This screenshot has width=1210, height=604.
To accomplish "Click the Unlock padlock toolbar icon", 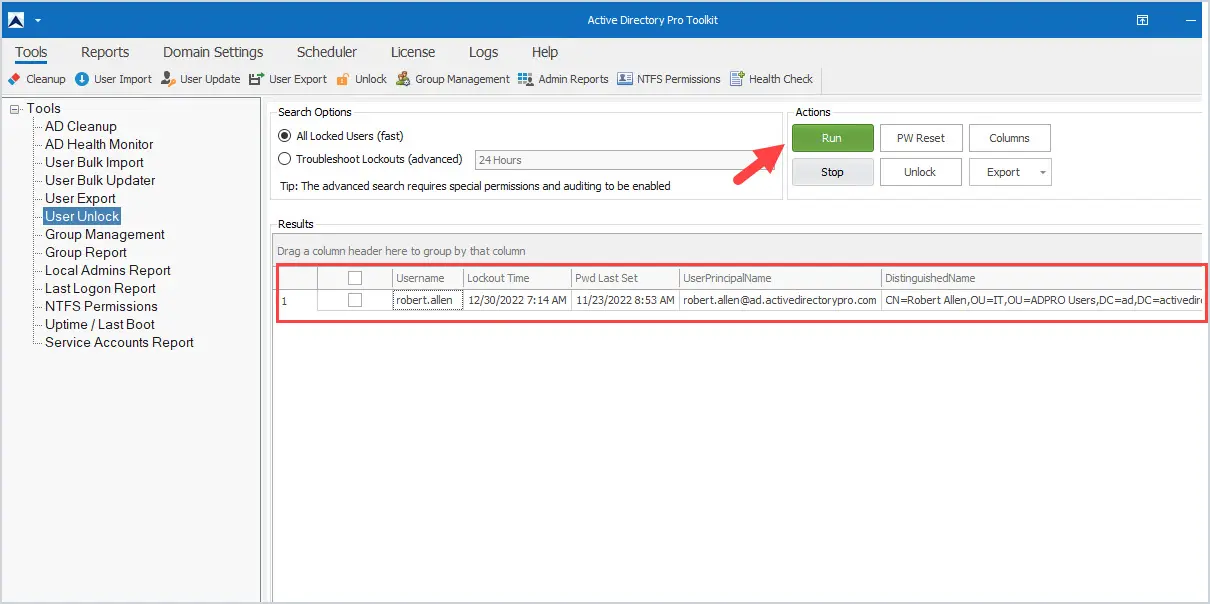I will point(343,79).
